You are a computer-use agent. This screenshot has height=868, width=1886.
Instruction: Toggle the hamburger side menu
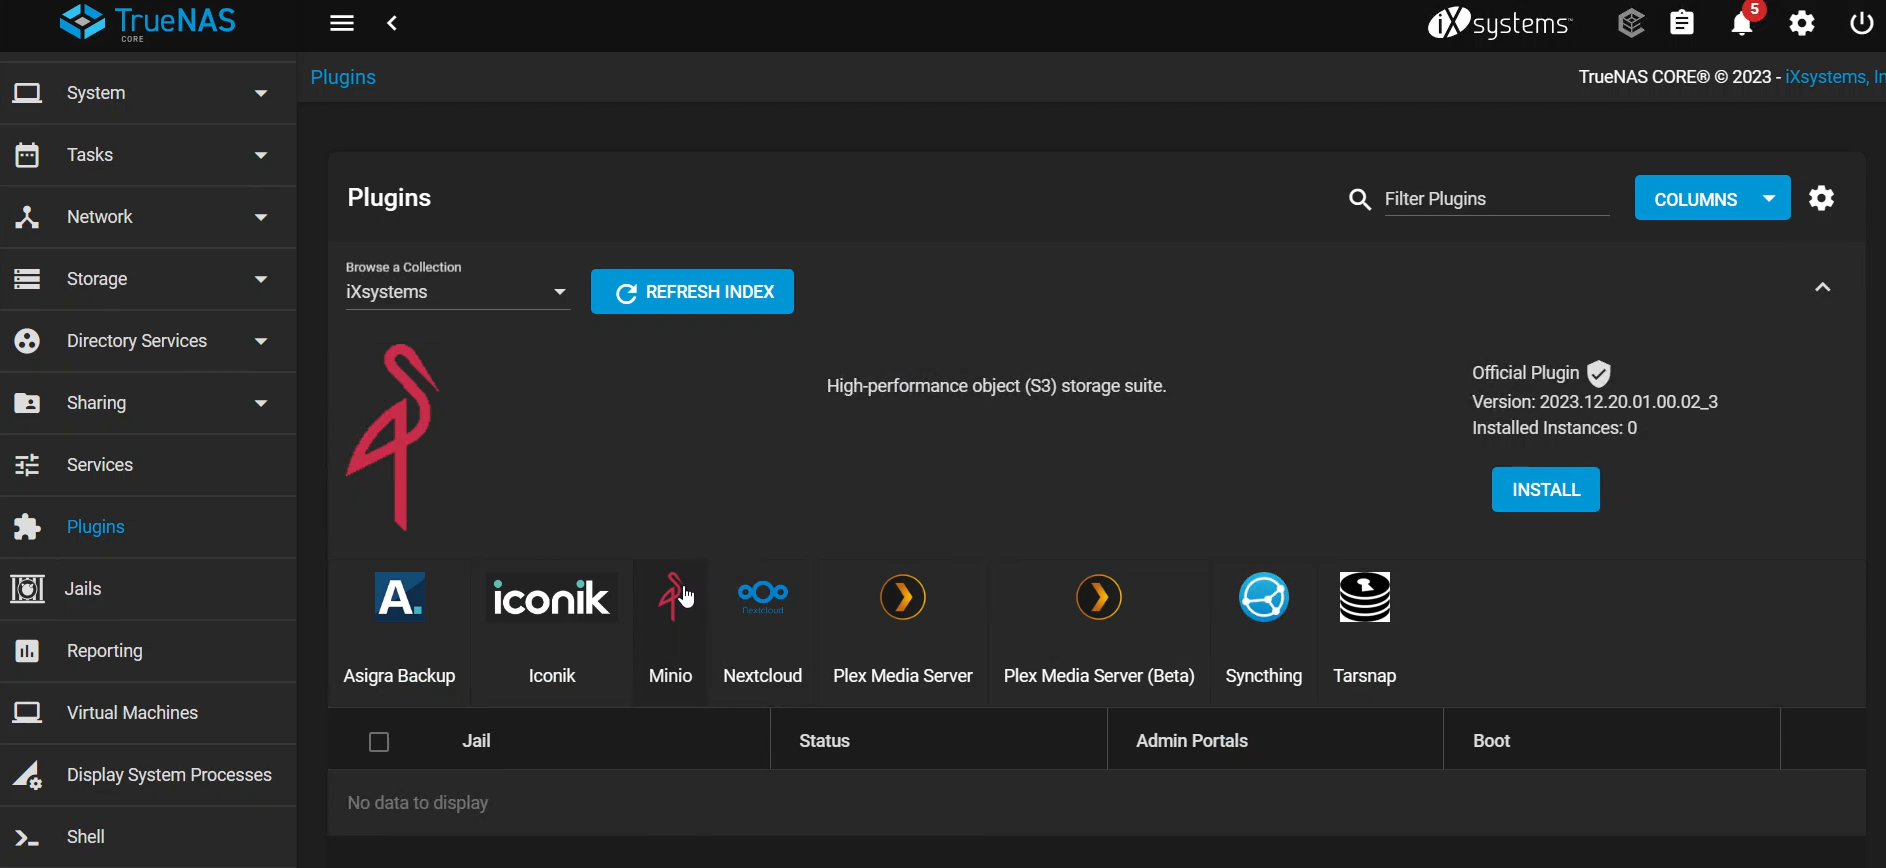tap(342, 23)
